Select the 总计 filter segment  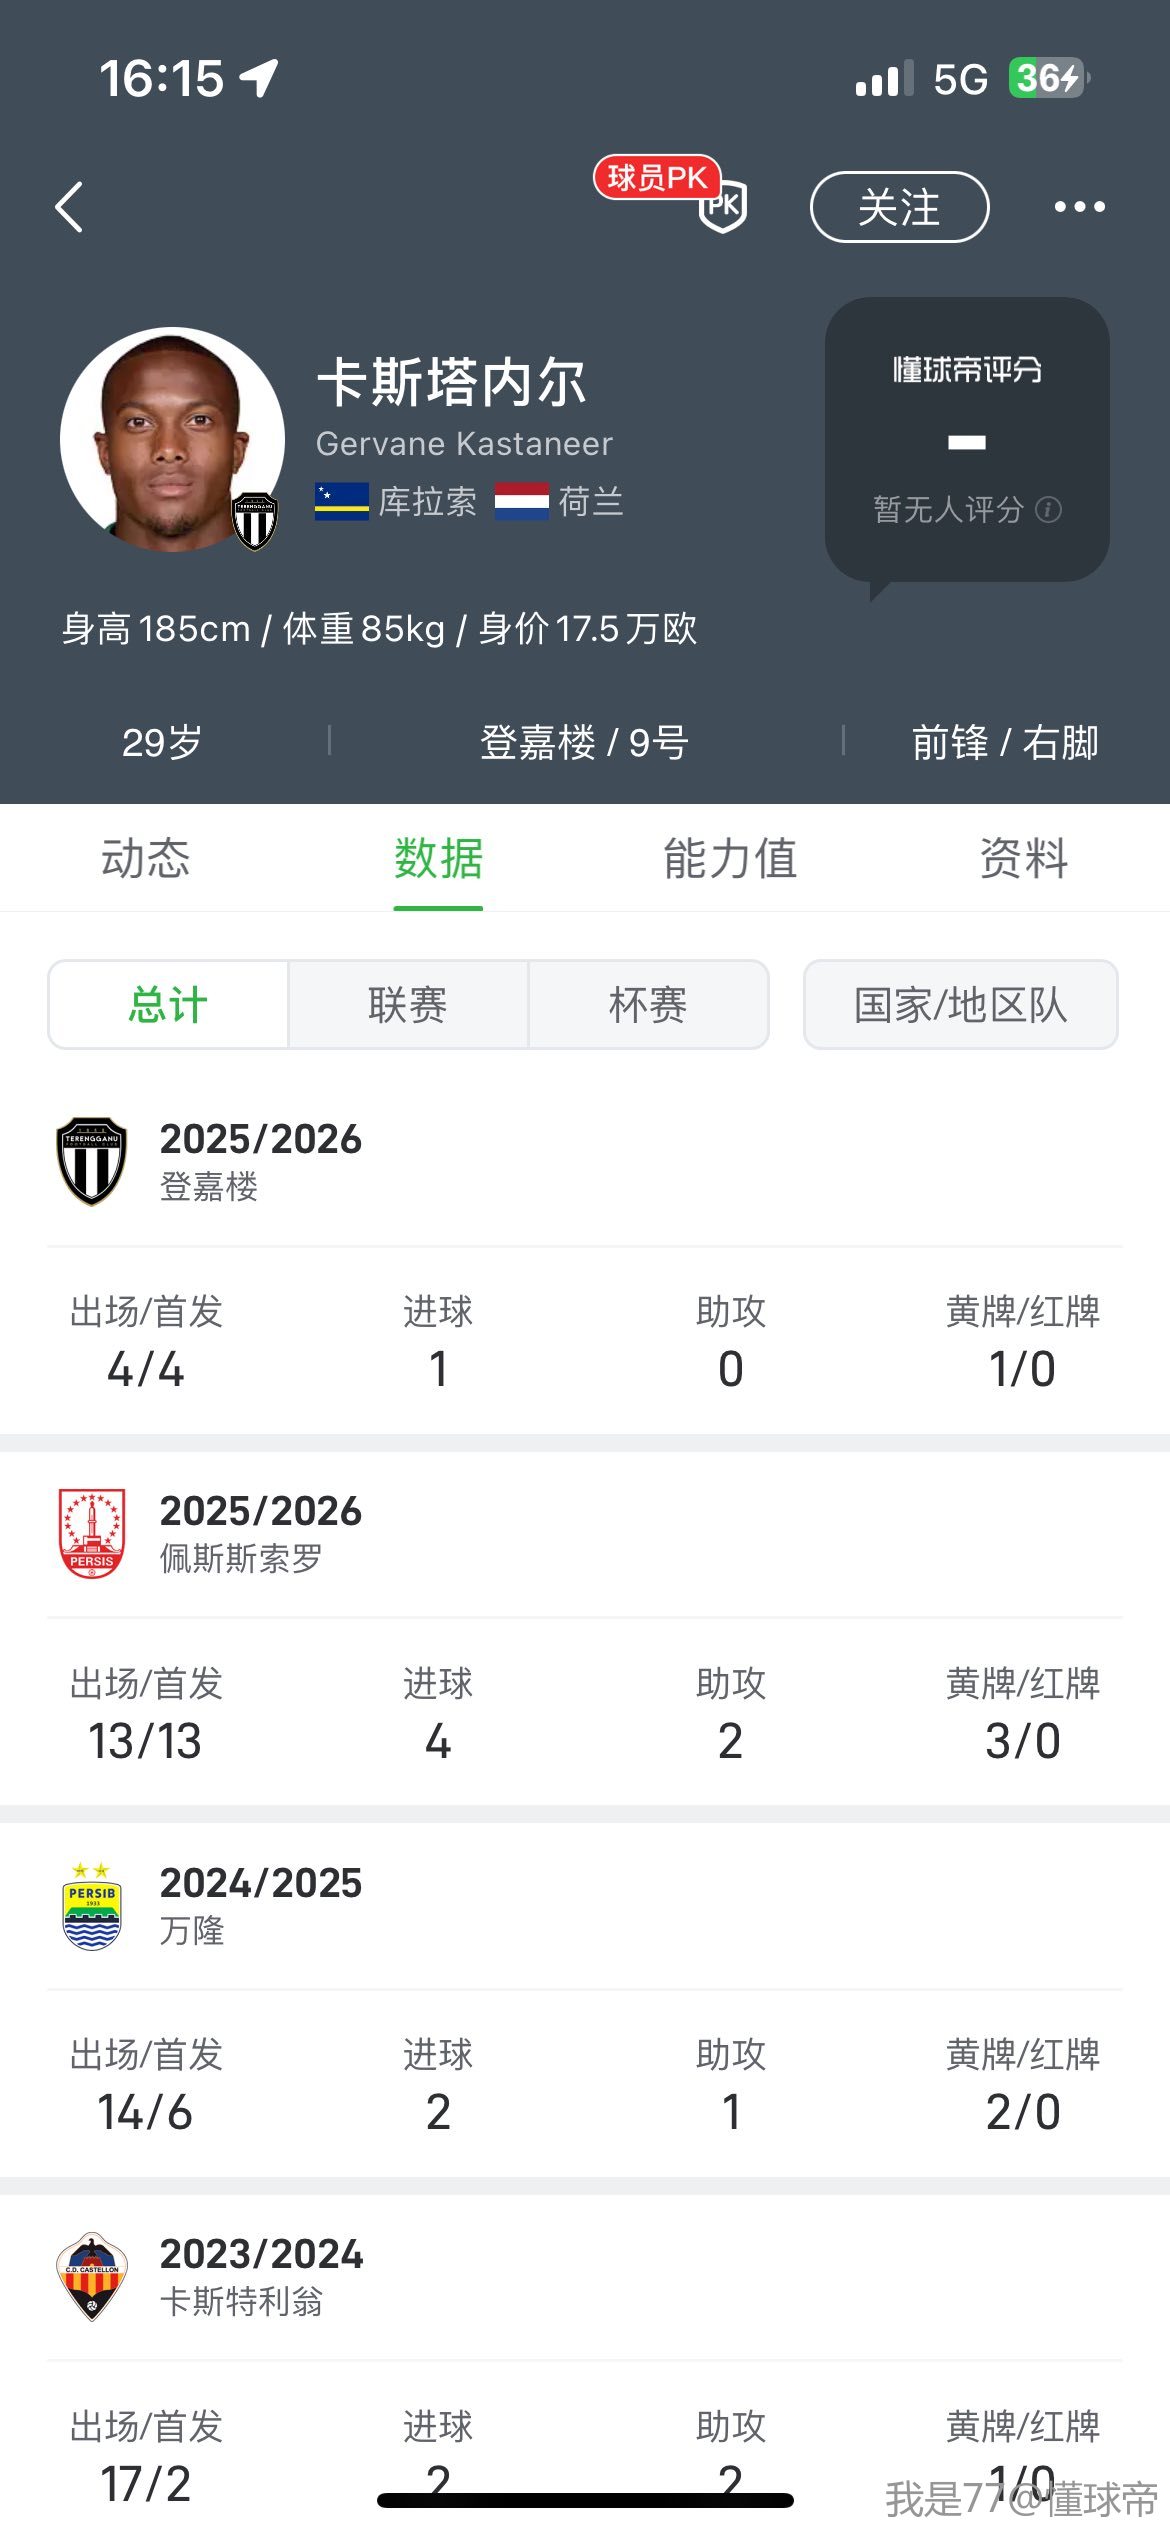(x=168, y=1004)
